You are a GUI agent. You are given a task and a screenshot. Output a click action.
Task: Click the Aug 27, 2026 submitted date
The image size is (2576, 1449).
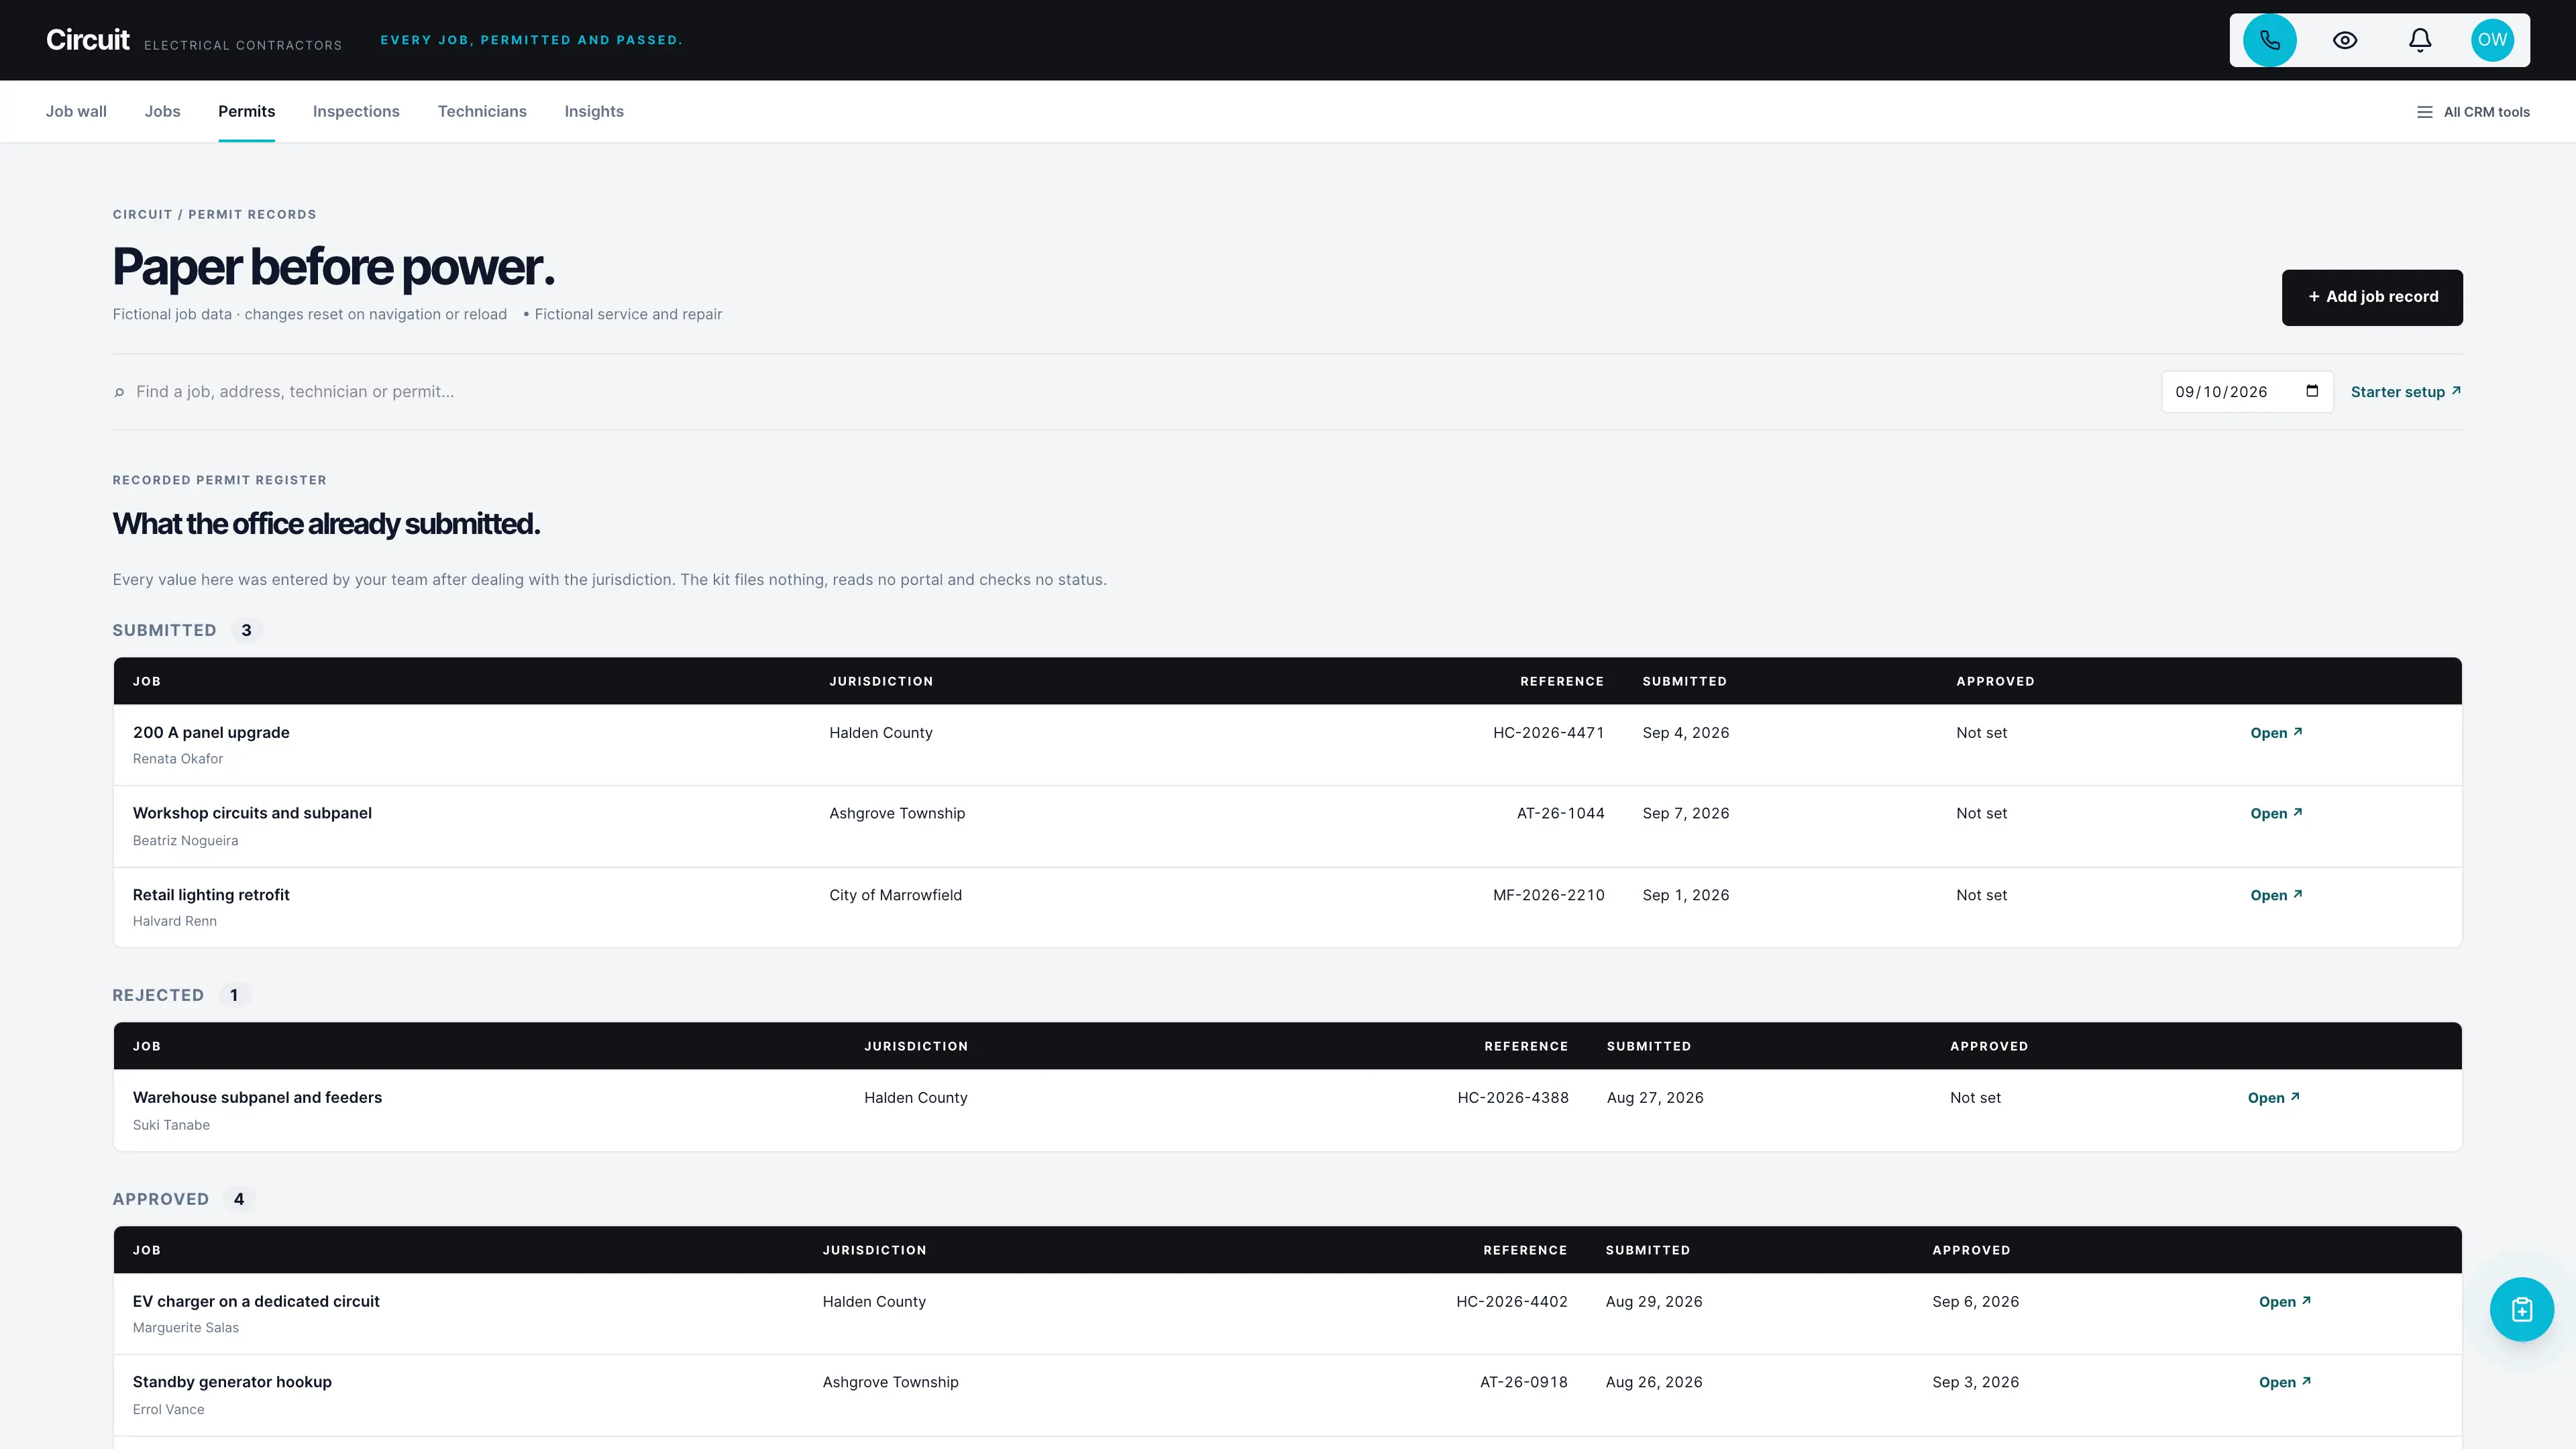coord(1655,1098)
